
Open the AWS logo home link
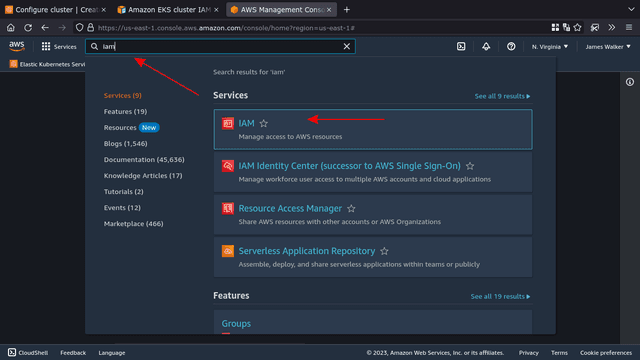17,47
